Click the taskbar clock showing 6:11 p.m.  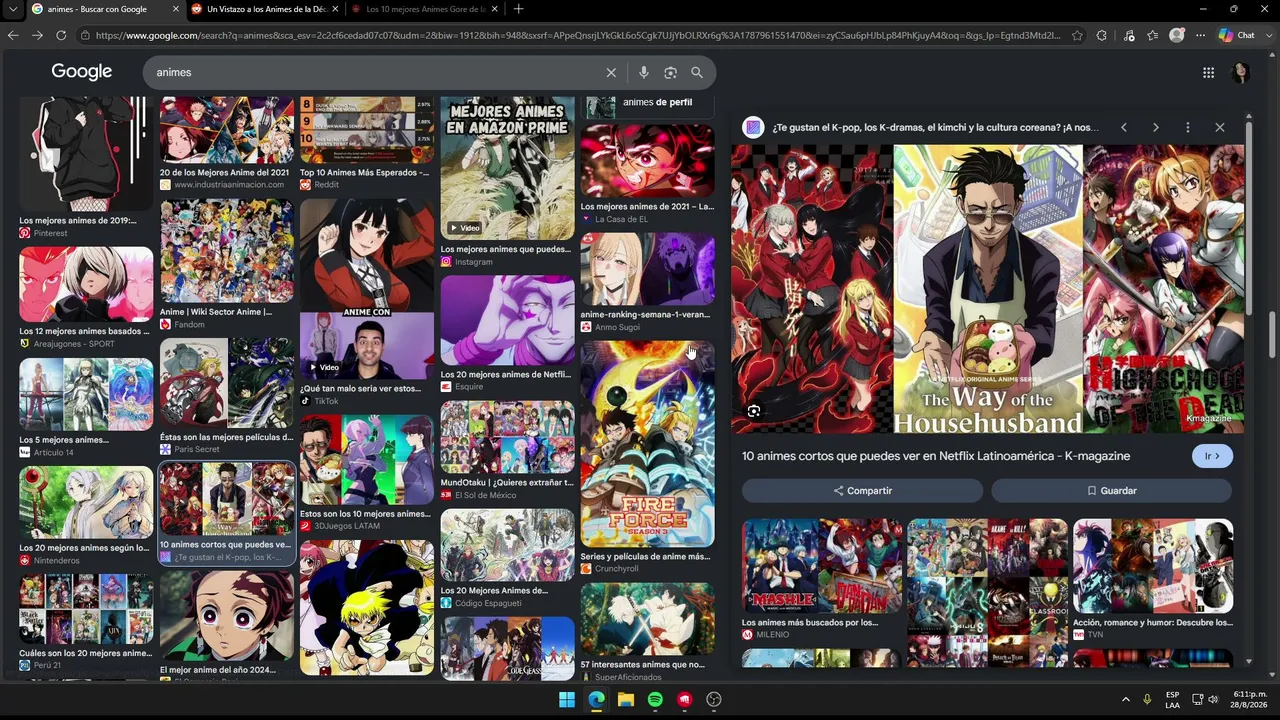click(x=1250, y=699)
